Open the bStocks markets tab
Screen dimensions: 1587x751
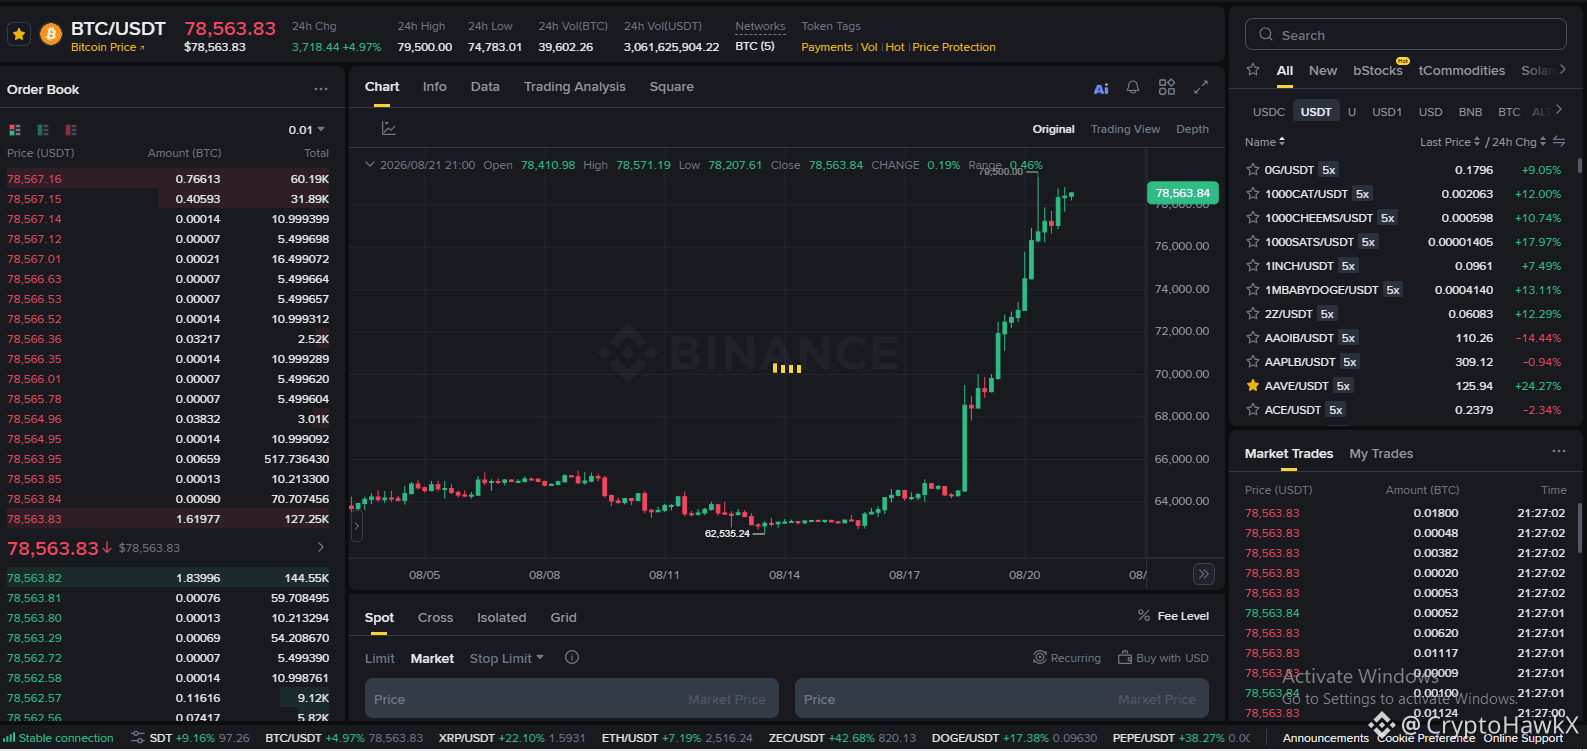coord(1378,70)
